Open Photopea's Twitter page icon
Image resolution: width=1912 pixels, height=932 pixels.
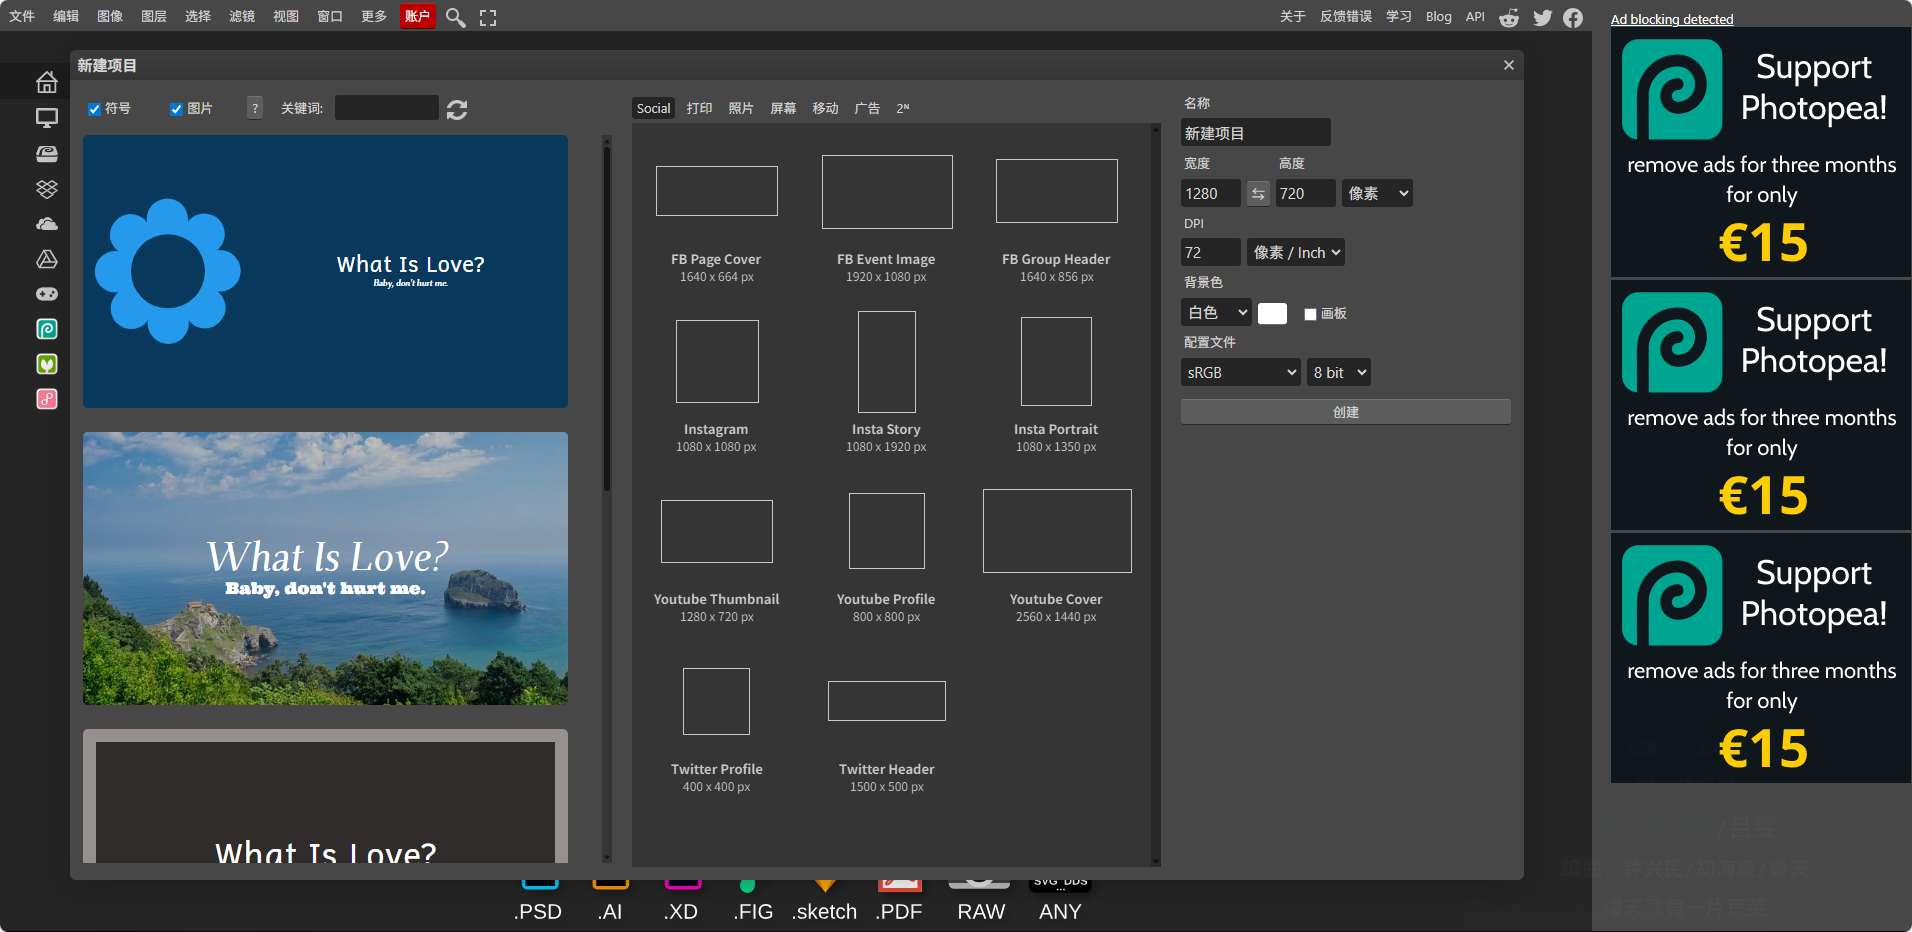(1542, 17)
